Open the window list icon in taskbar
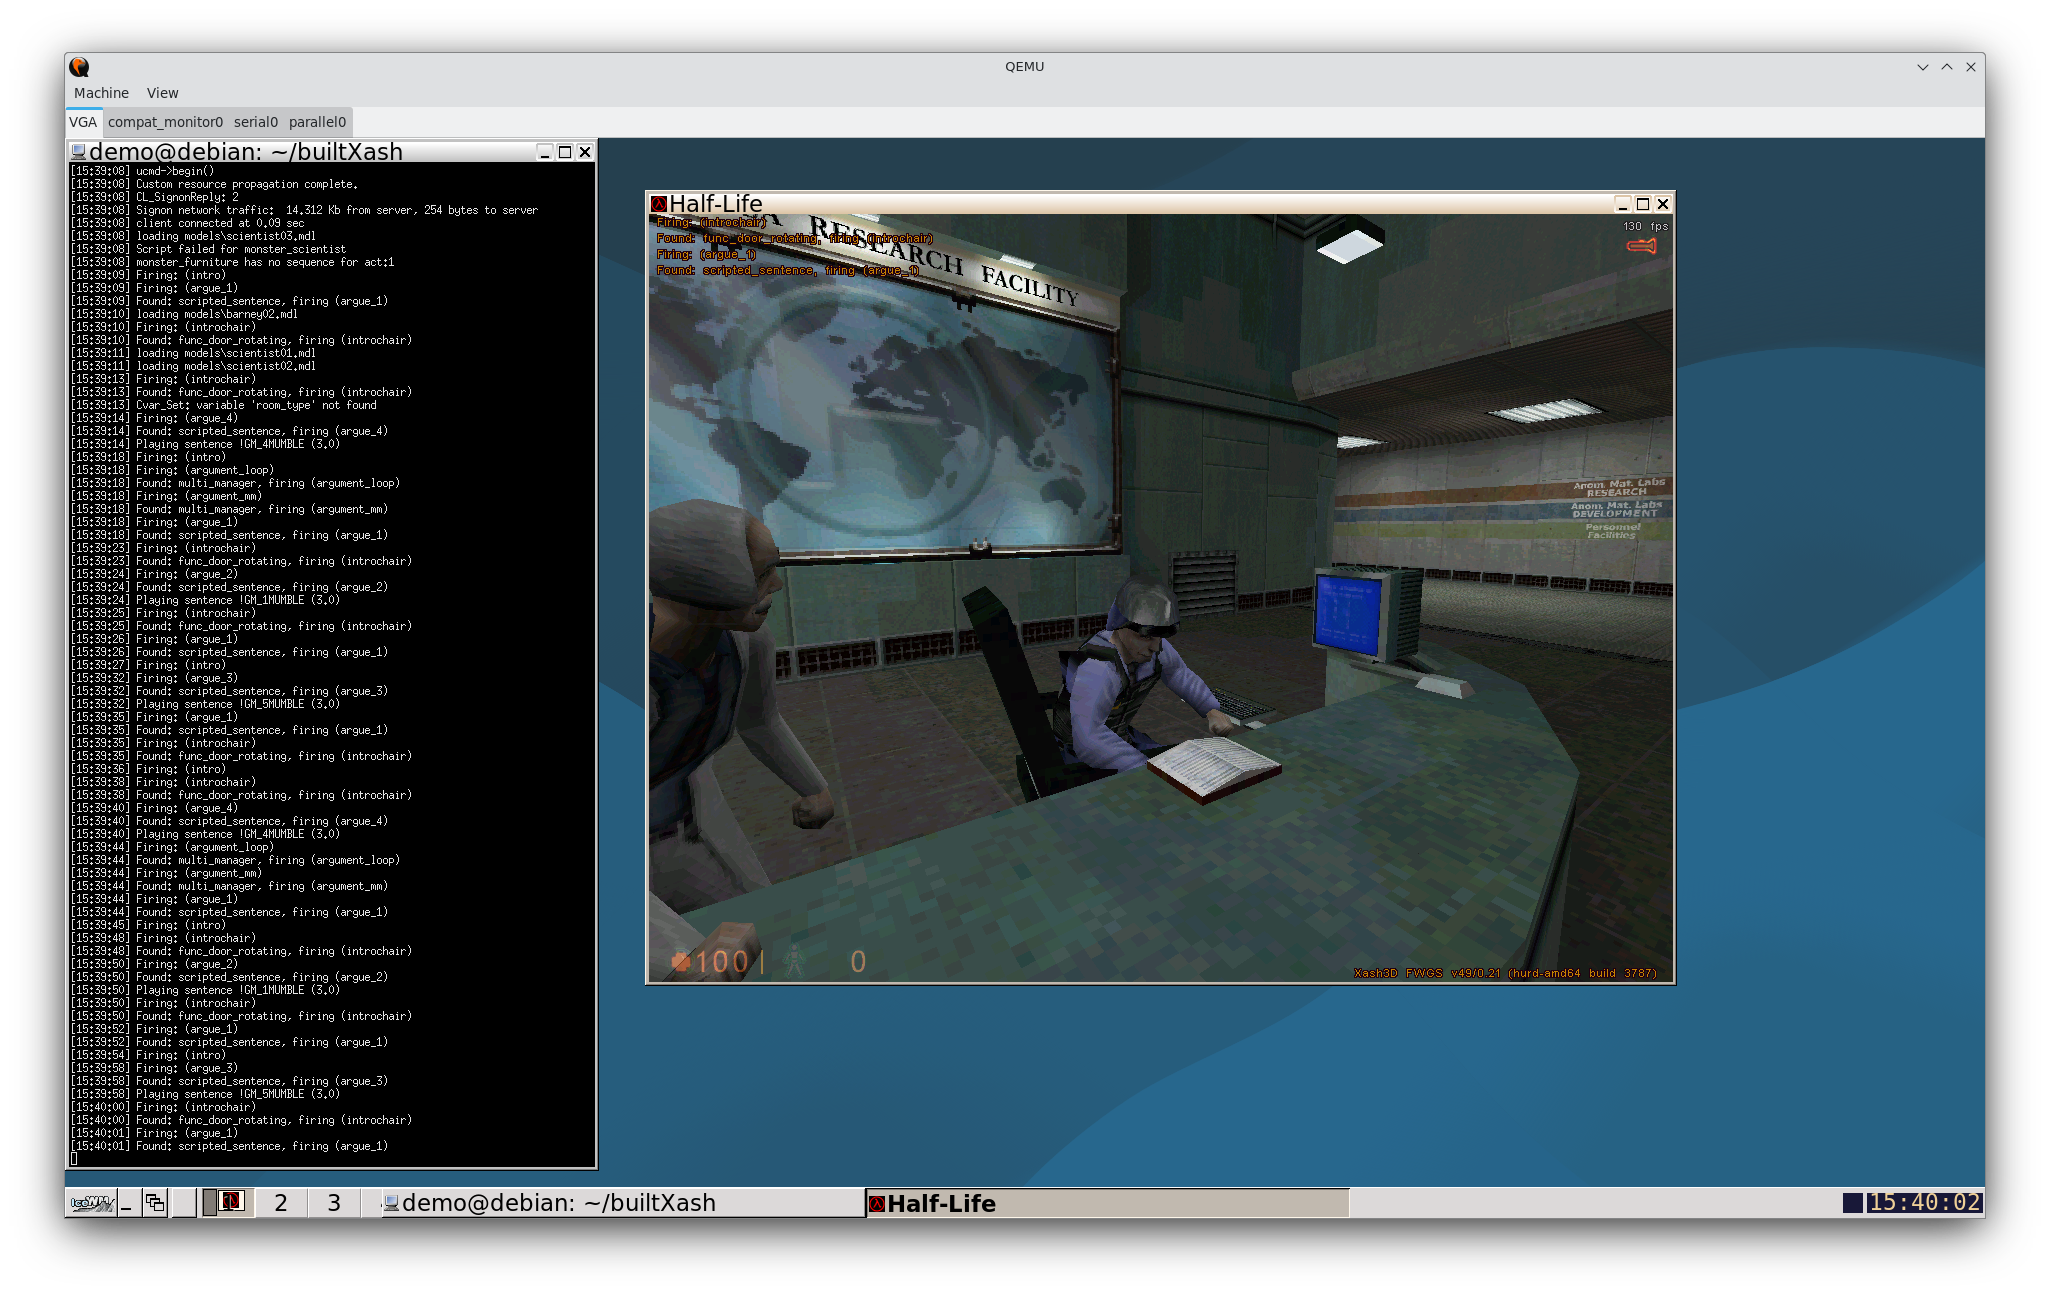Image resolution: width=2050 pixels, height=1295 pixels. [155, 1203]
